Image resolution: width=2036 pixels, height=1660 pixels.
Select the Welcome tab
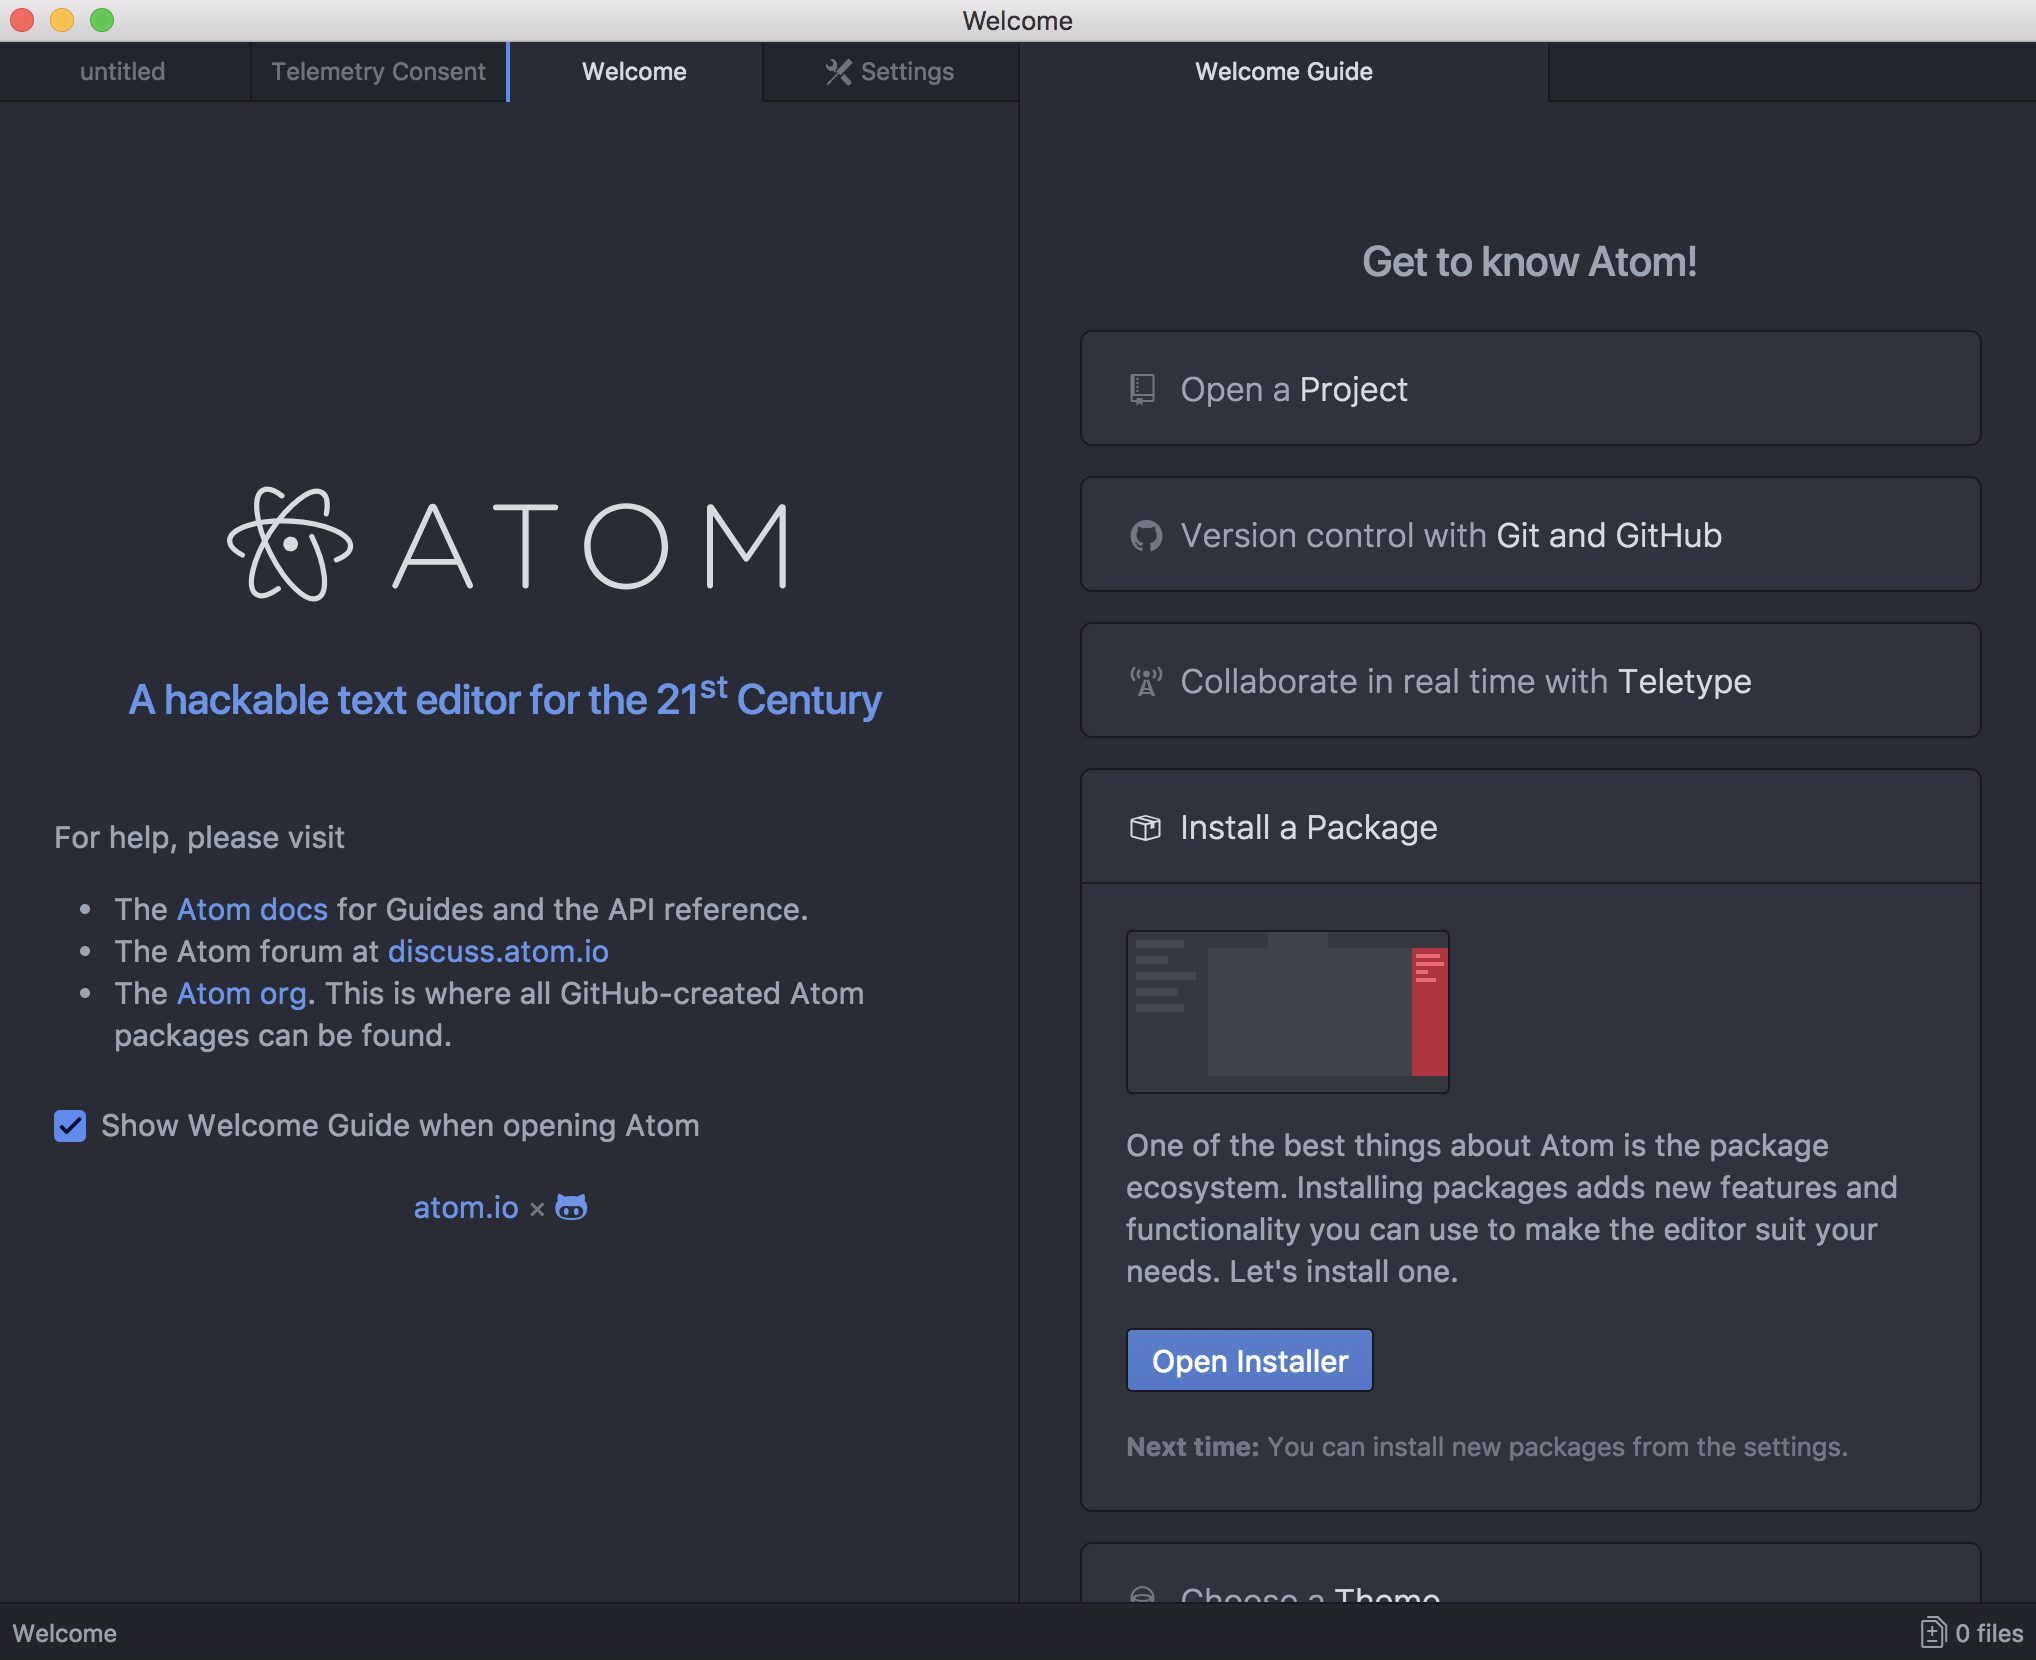tap(635, 72)
